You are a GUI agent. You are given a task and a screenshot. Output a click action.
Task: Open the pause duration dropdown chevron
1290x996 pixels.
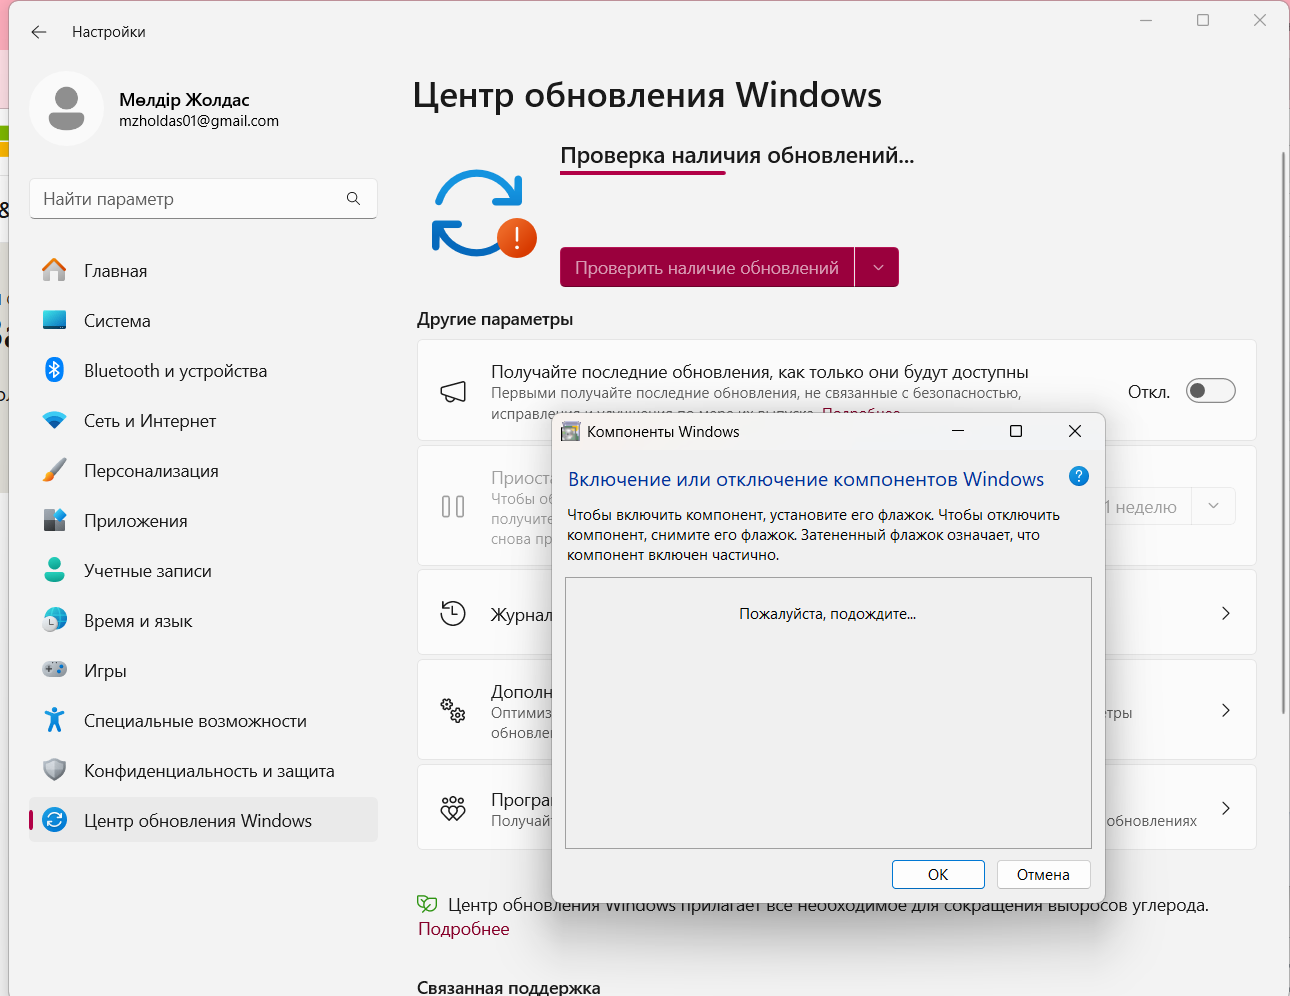click(1213, 506)
